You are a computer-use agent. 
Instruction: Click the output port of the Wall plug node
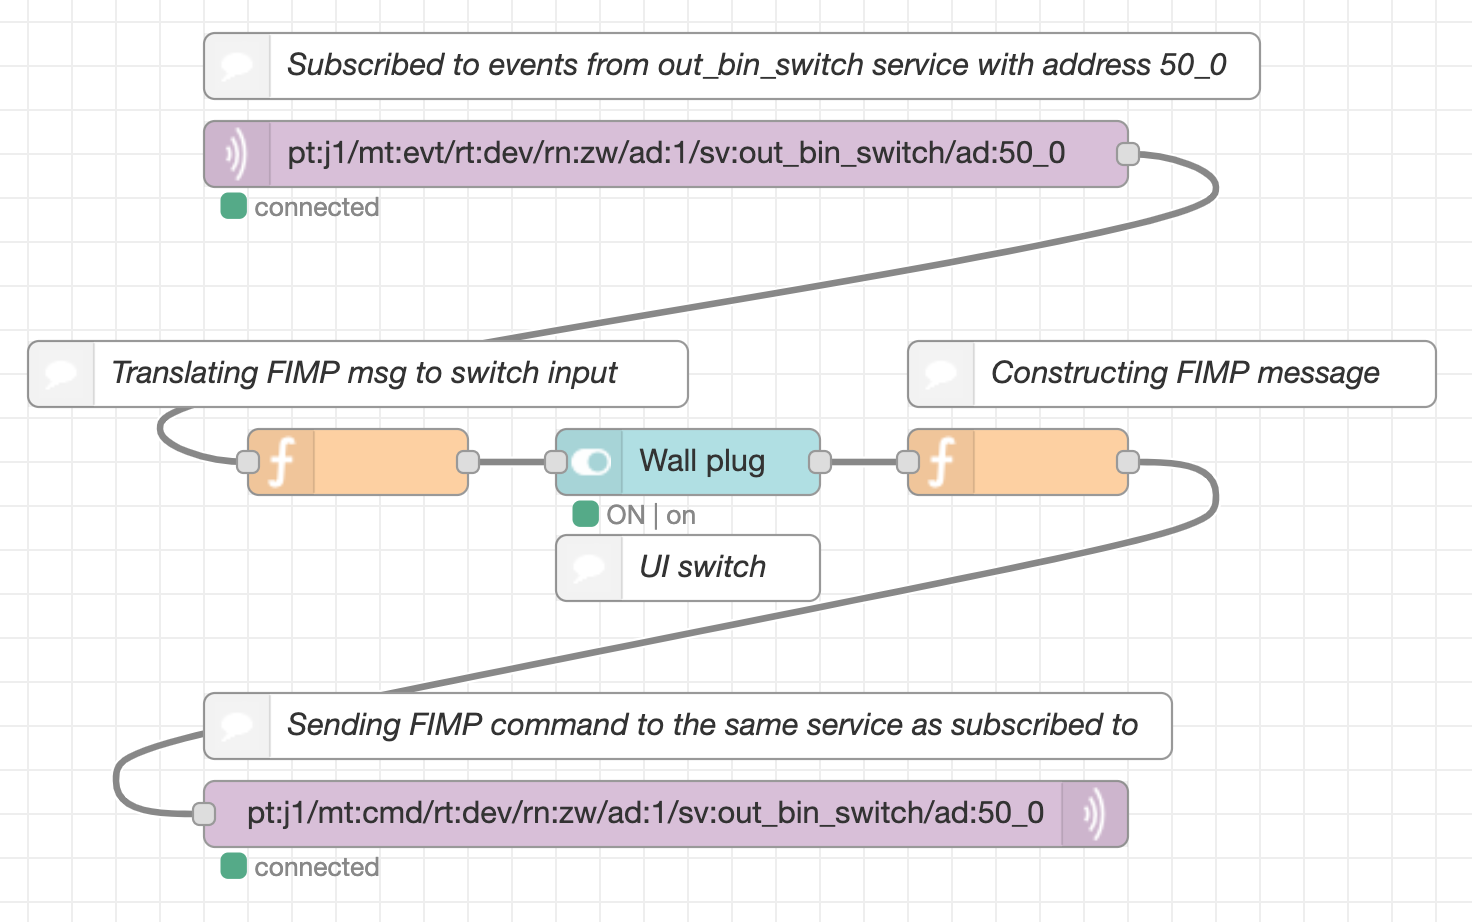(x=820, y=462)
